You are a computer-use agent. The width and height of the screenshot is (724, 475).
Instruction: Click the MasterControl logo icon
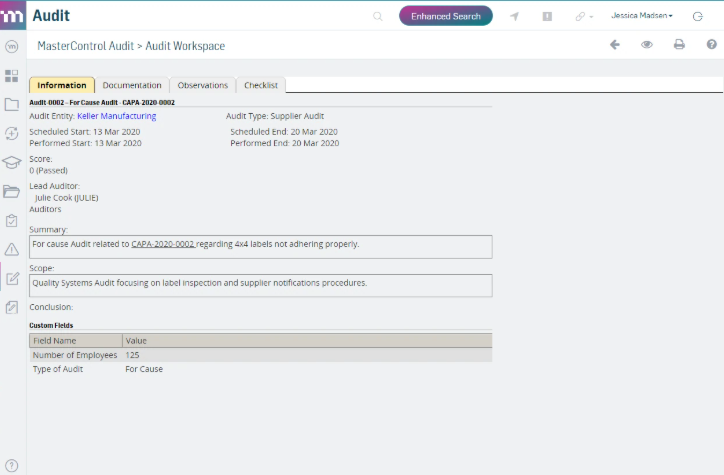(12, 16)
